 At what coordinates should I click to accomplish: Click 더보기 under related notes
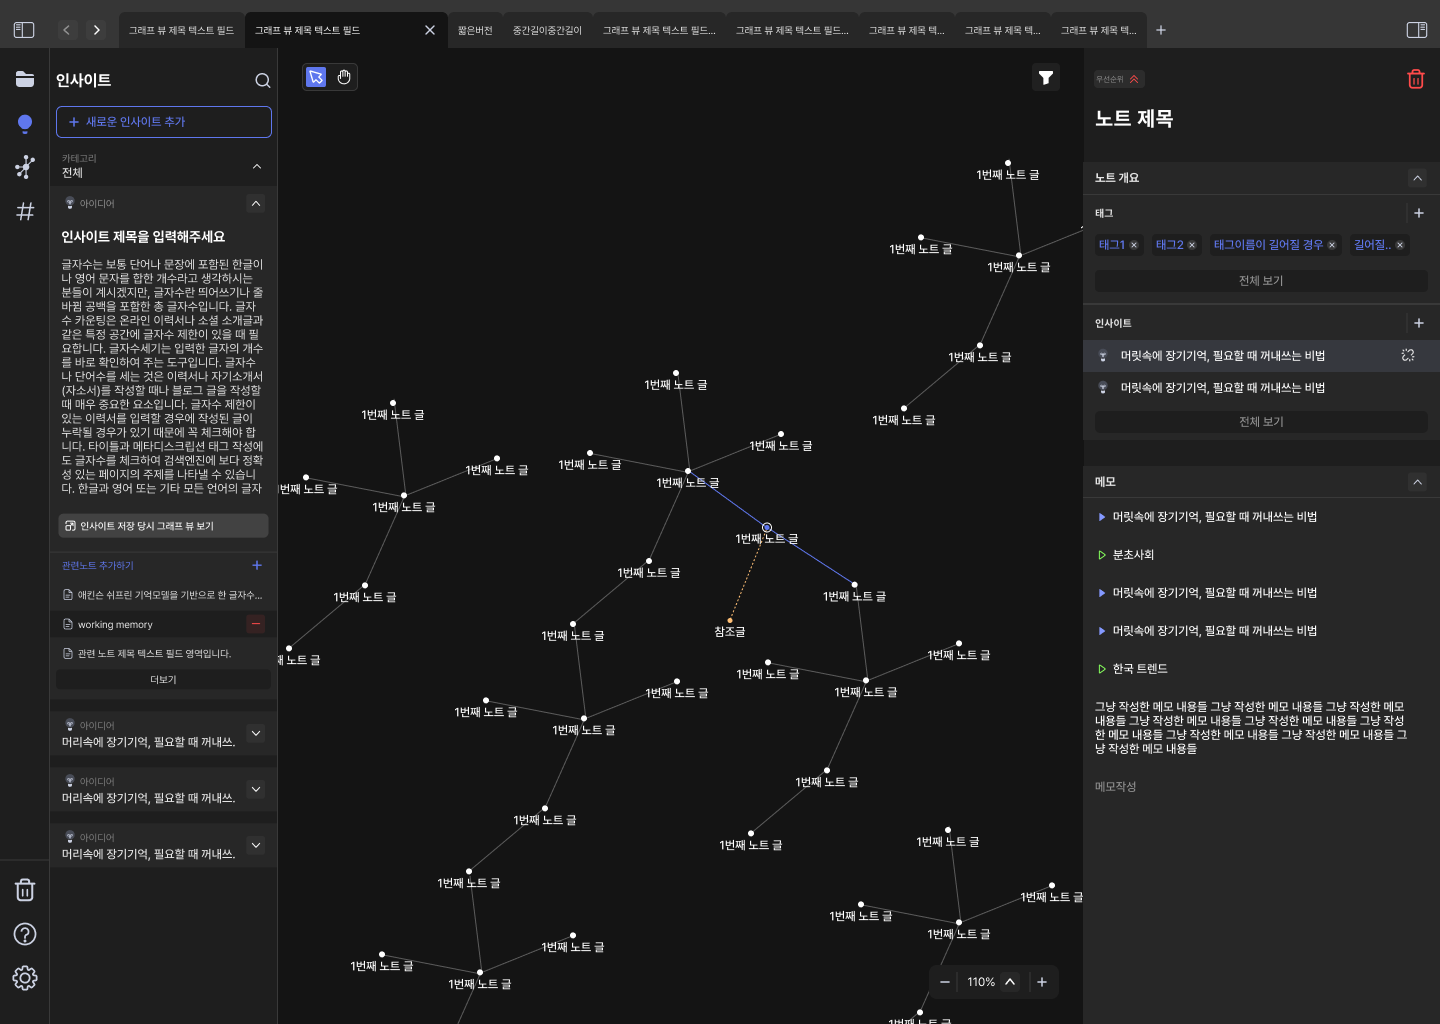click(x=163, y=679)
